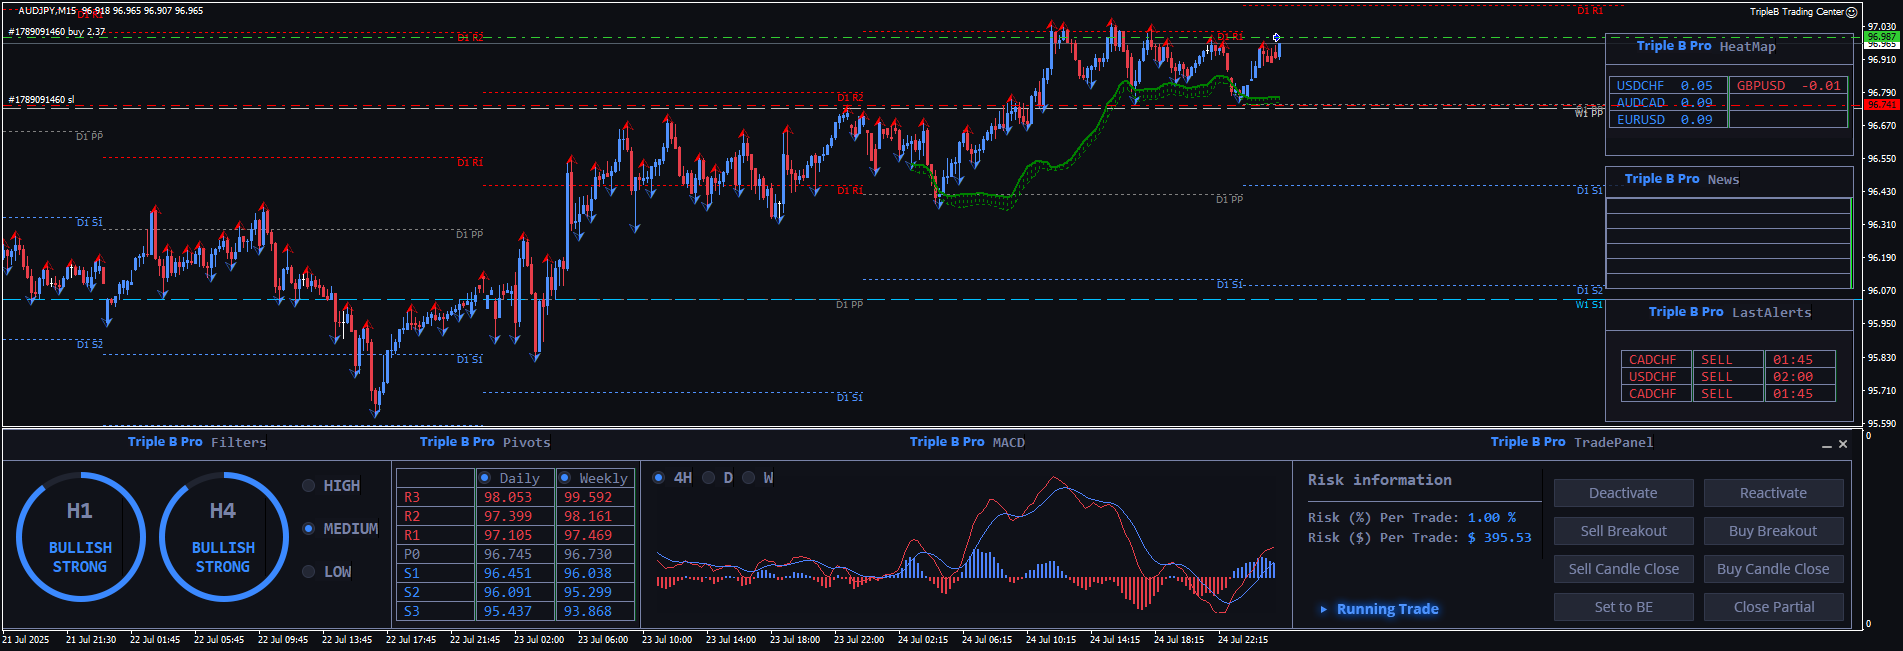Select the HIGH filter radio button

(309, 486)
